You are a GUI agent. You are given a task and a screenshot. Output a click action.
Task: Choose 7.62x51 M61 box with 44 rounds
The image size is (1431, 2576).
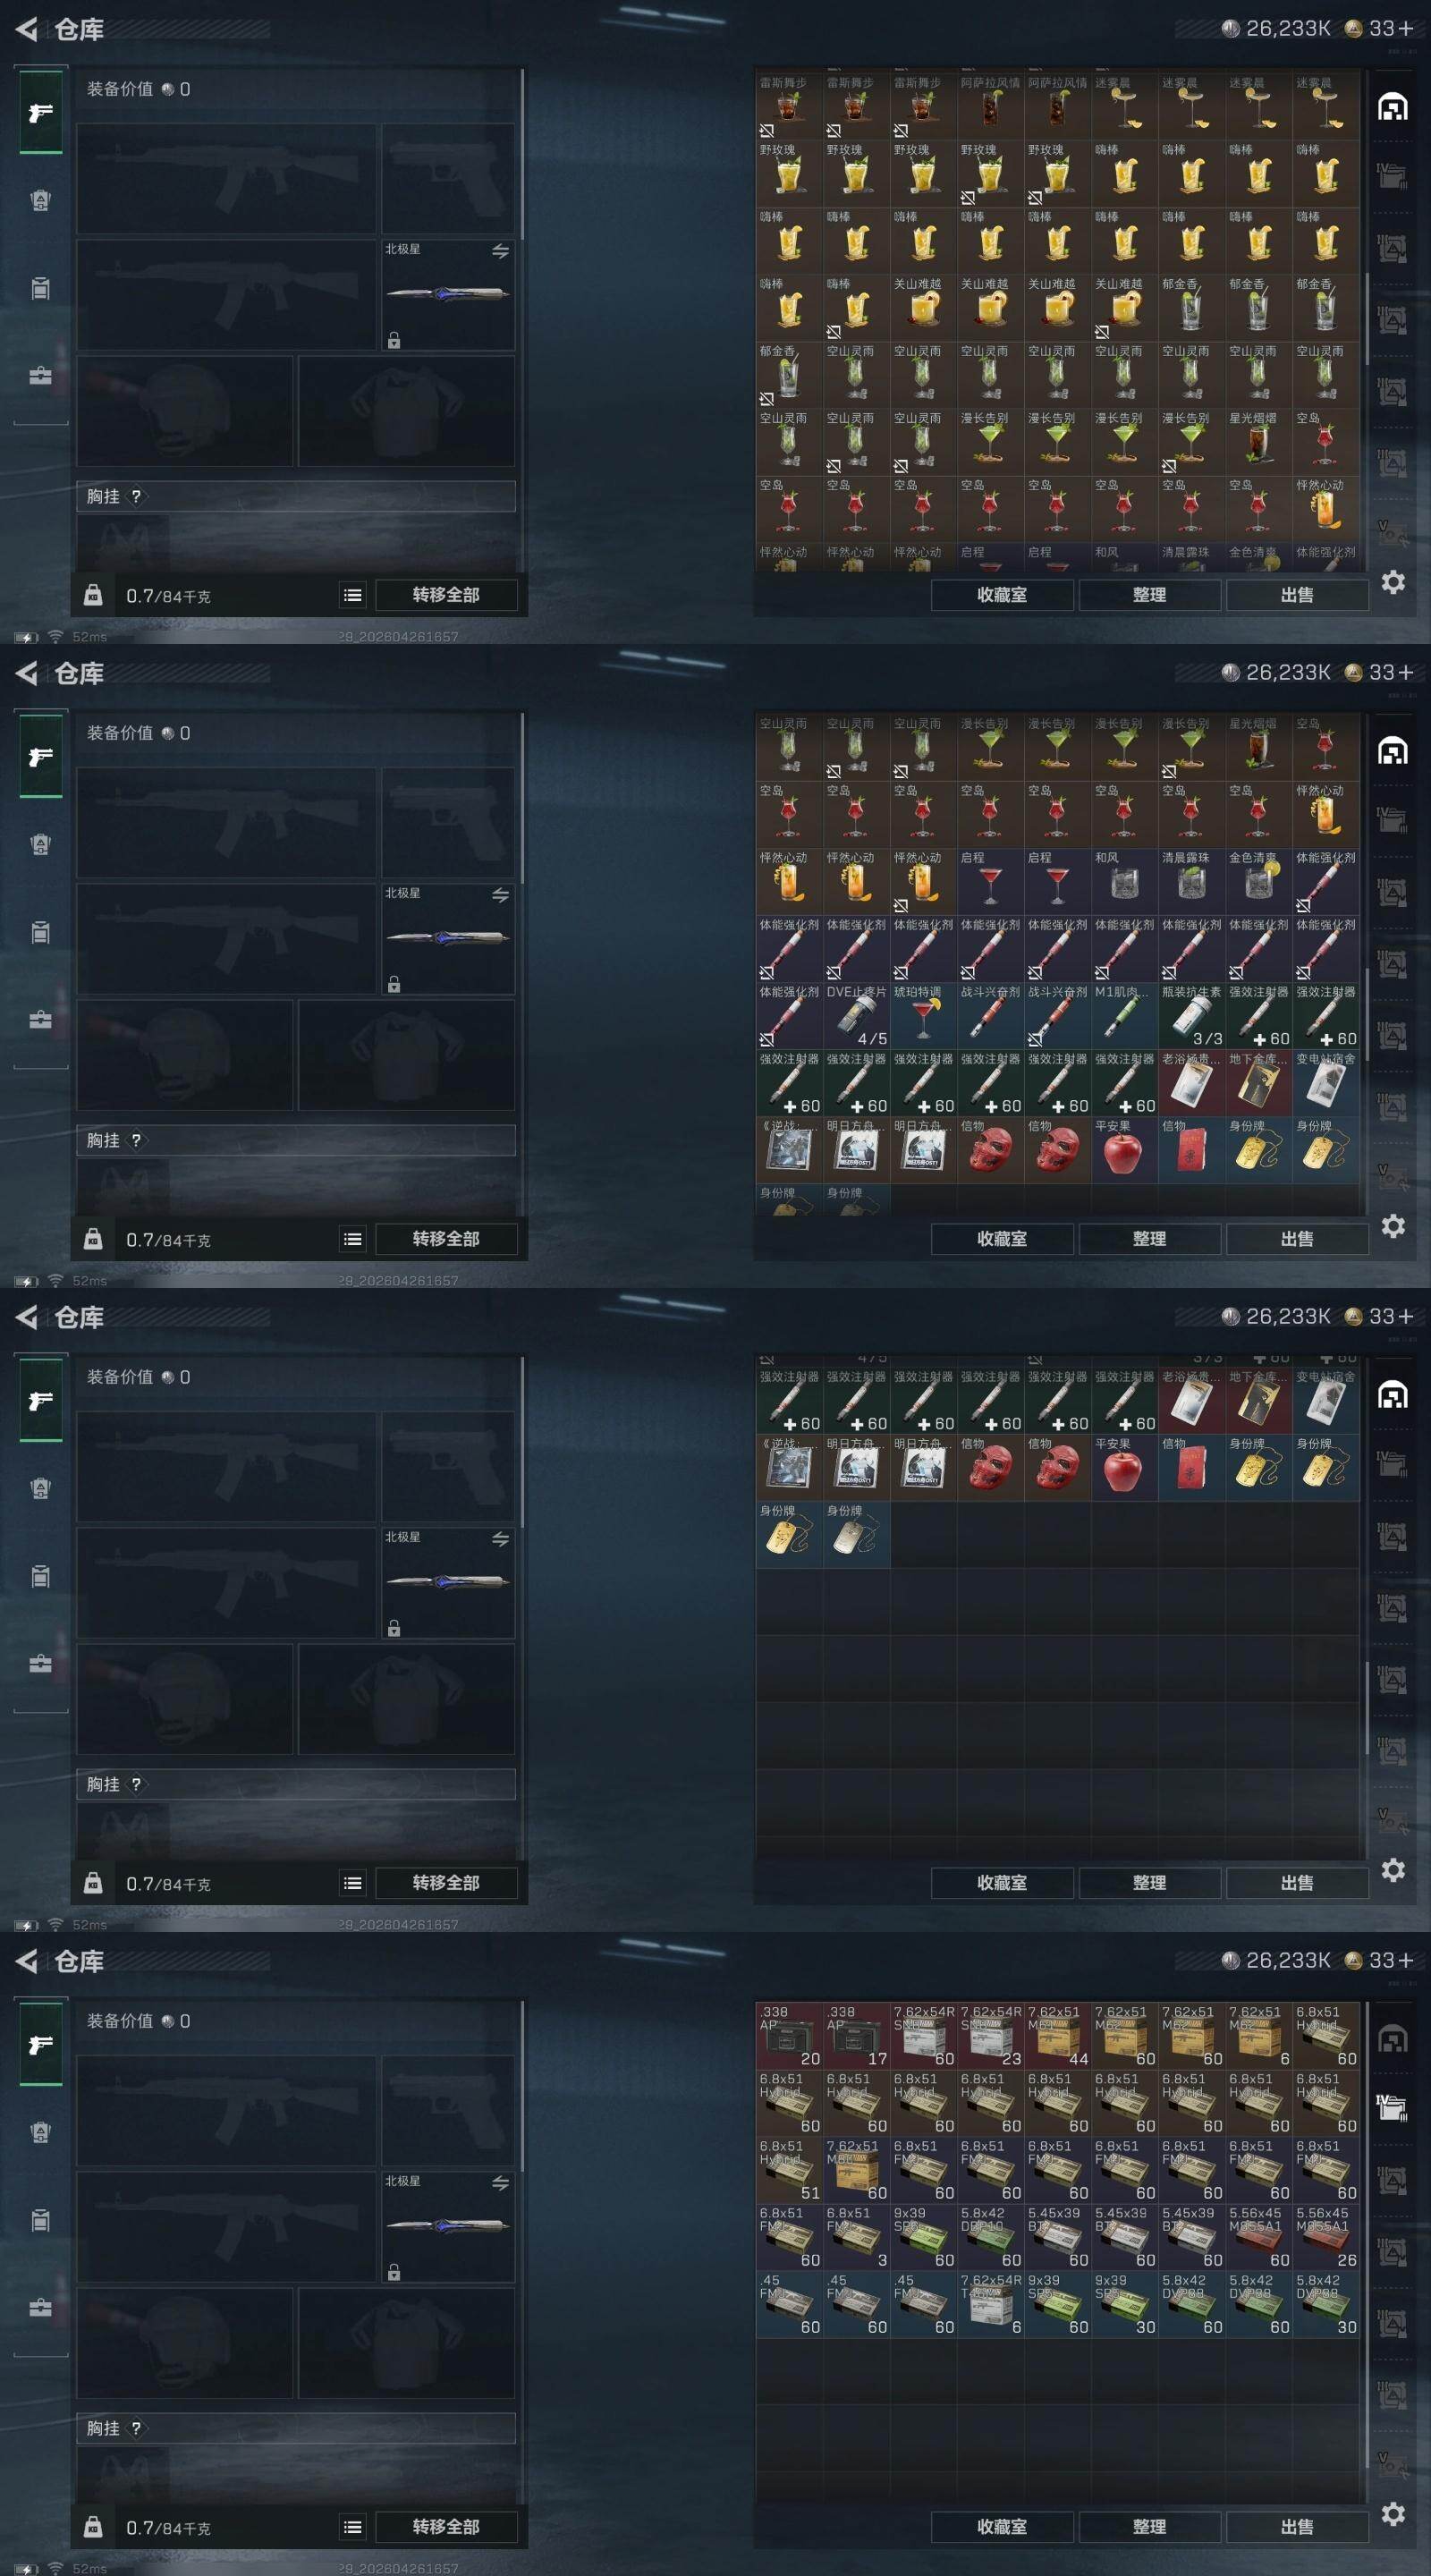[1057, 2035]
